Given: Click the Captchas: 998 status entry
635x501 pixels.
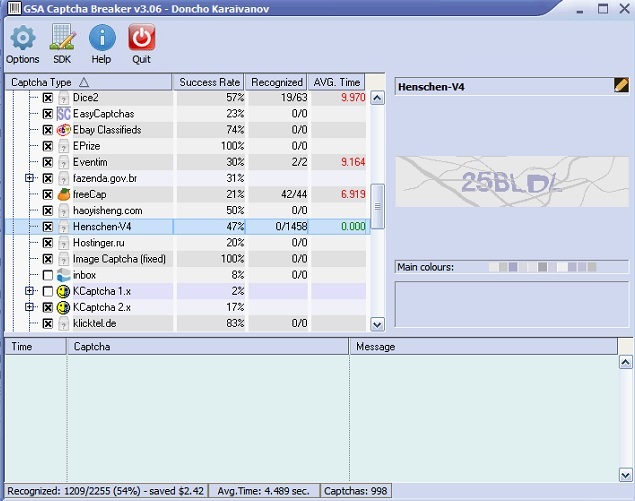Looking at the screenshot, I should [356, 491].
